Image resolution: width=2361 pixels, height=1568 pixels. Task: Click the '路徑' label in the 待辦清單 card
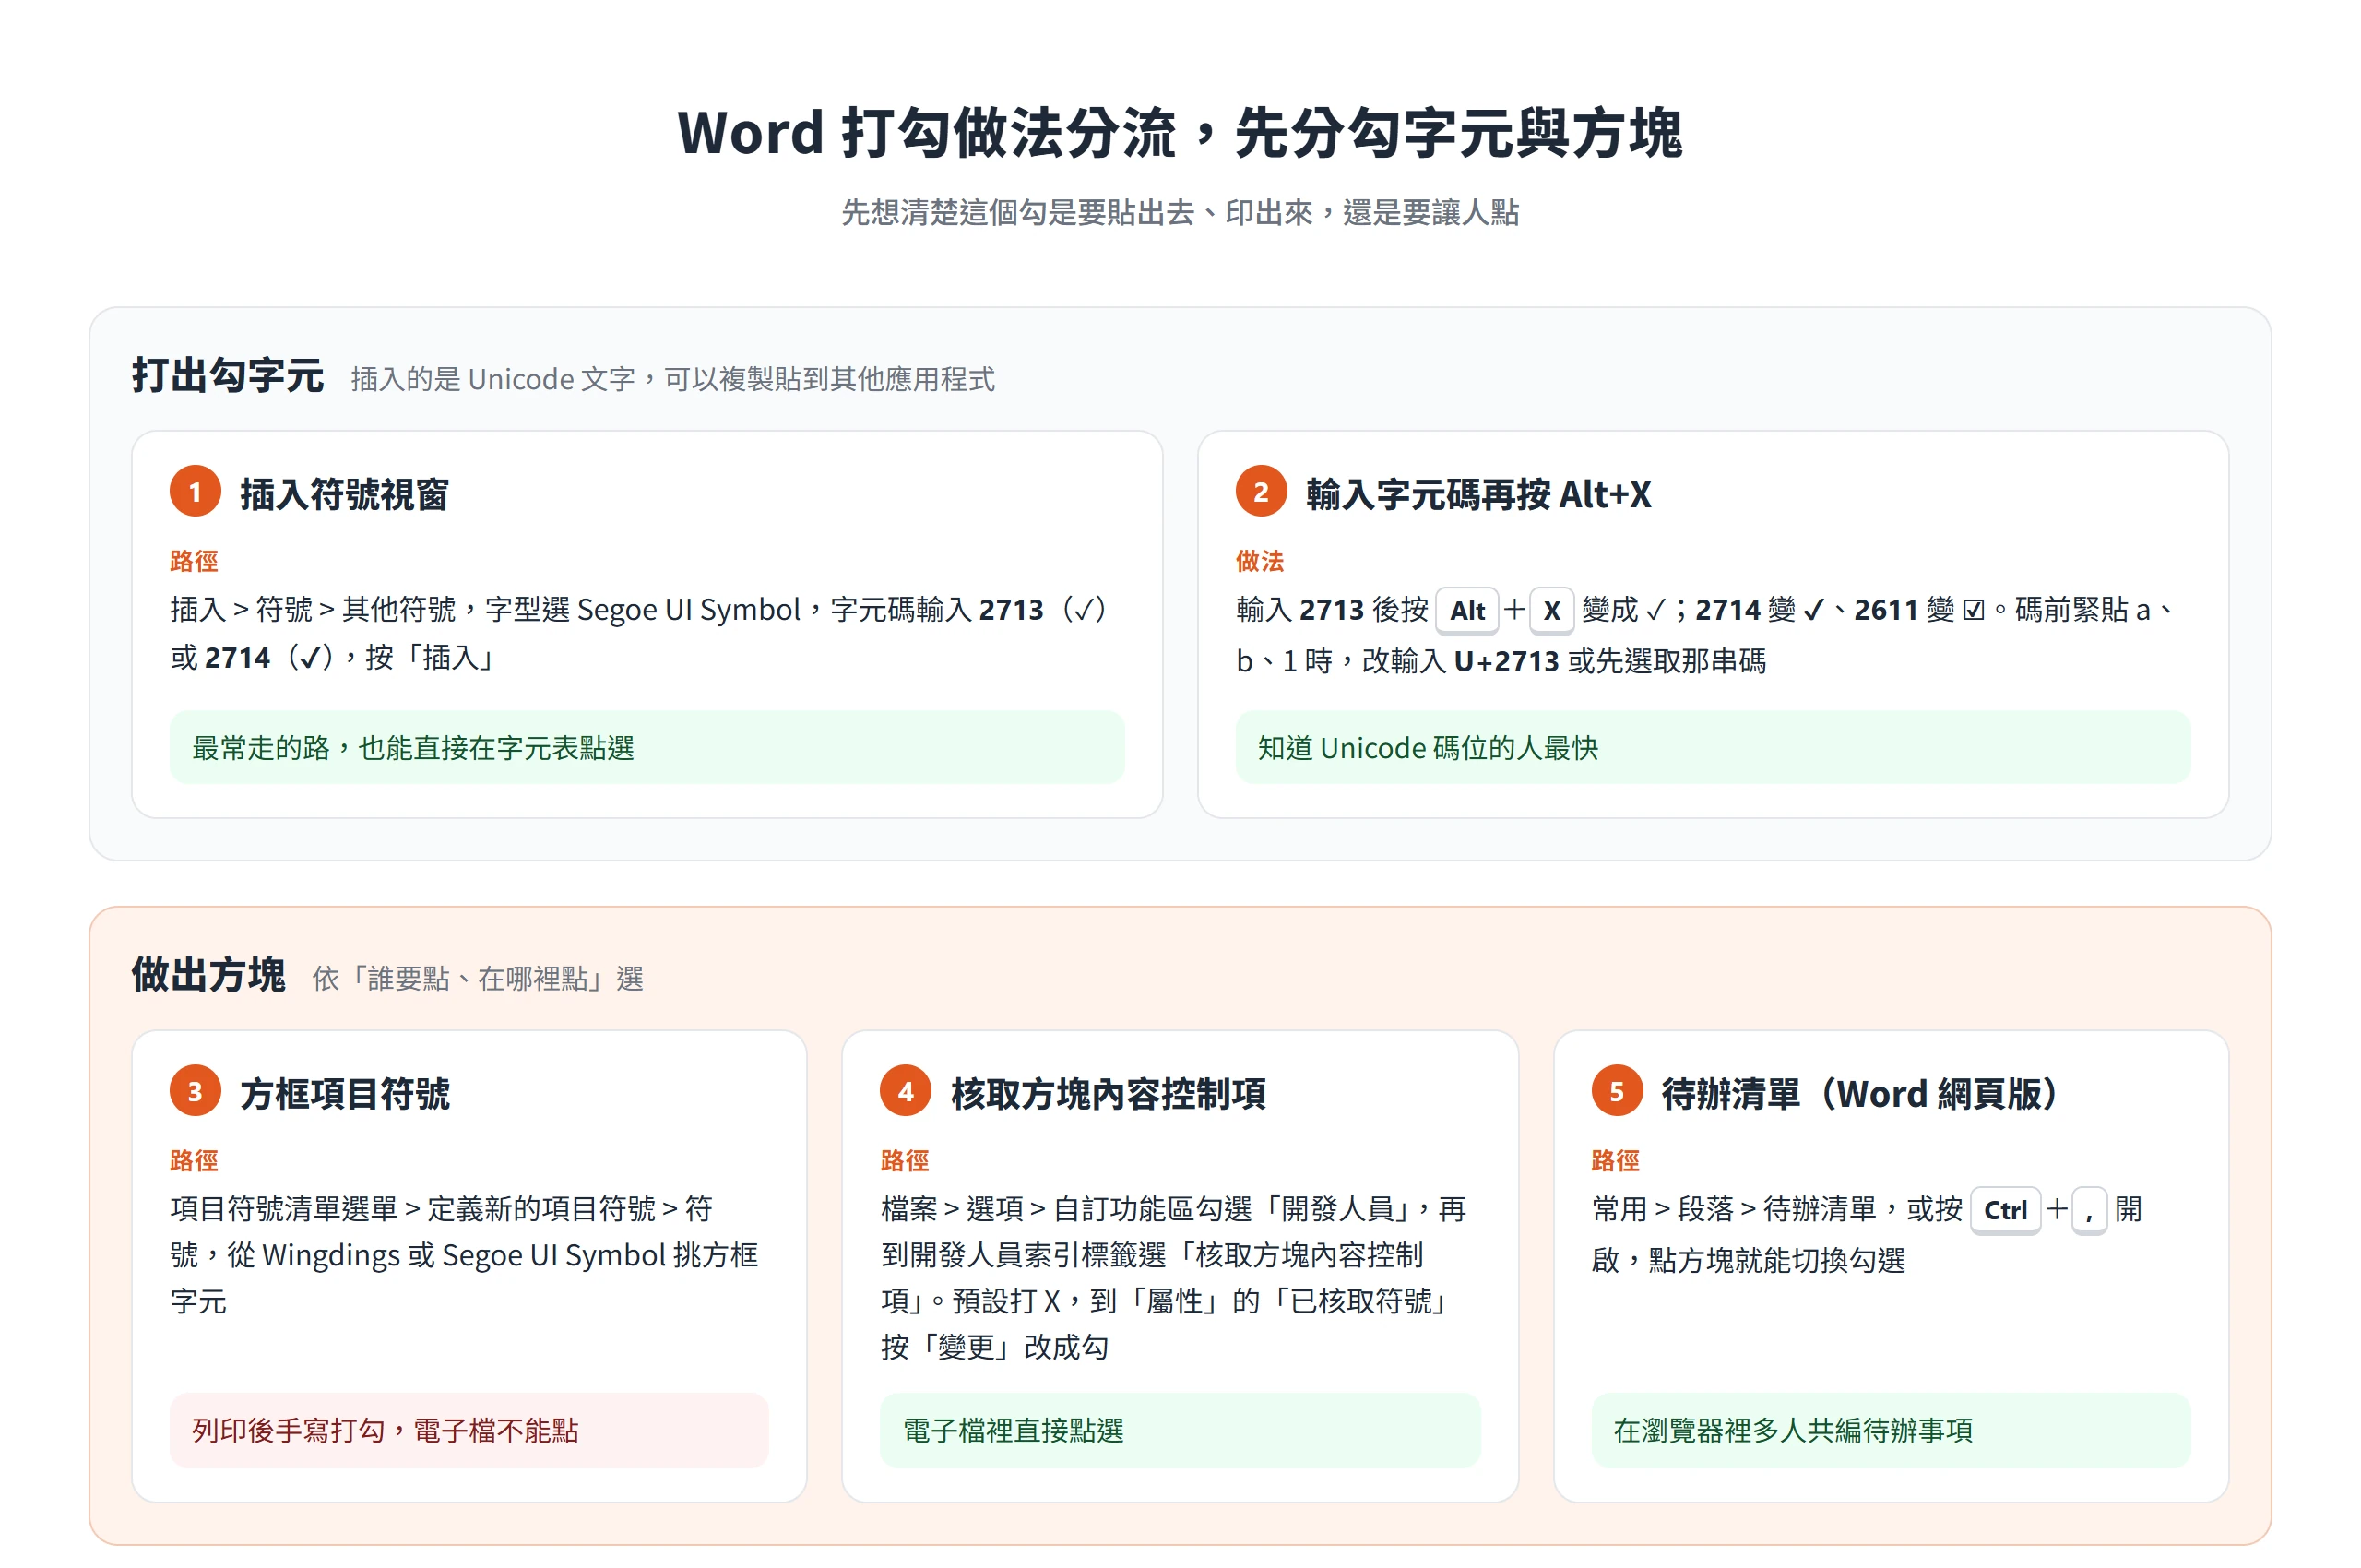pyautogui.click(x=1615, y=1161)
